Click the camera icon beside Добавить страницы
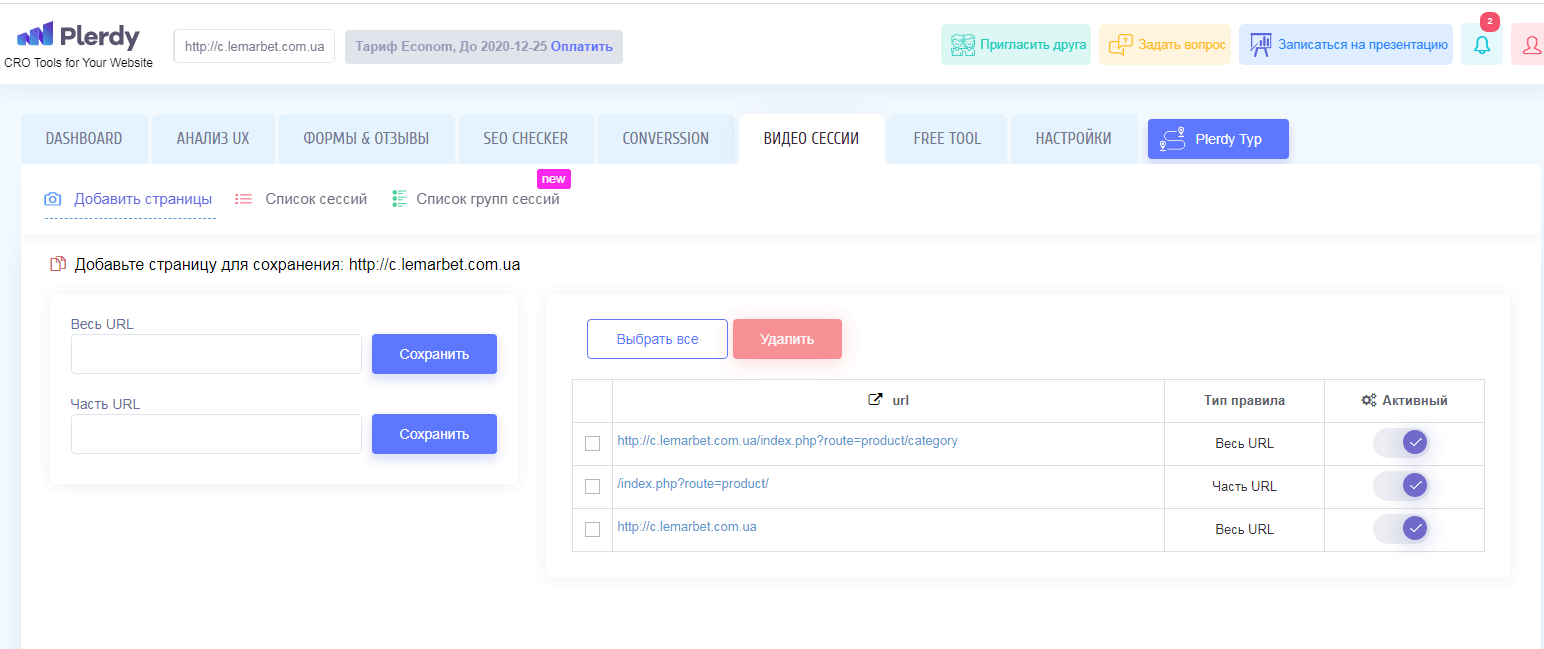The image size is (1544, 649). click(53, 199)
